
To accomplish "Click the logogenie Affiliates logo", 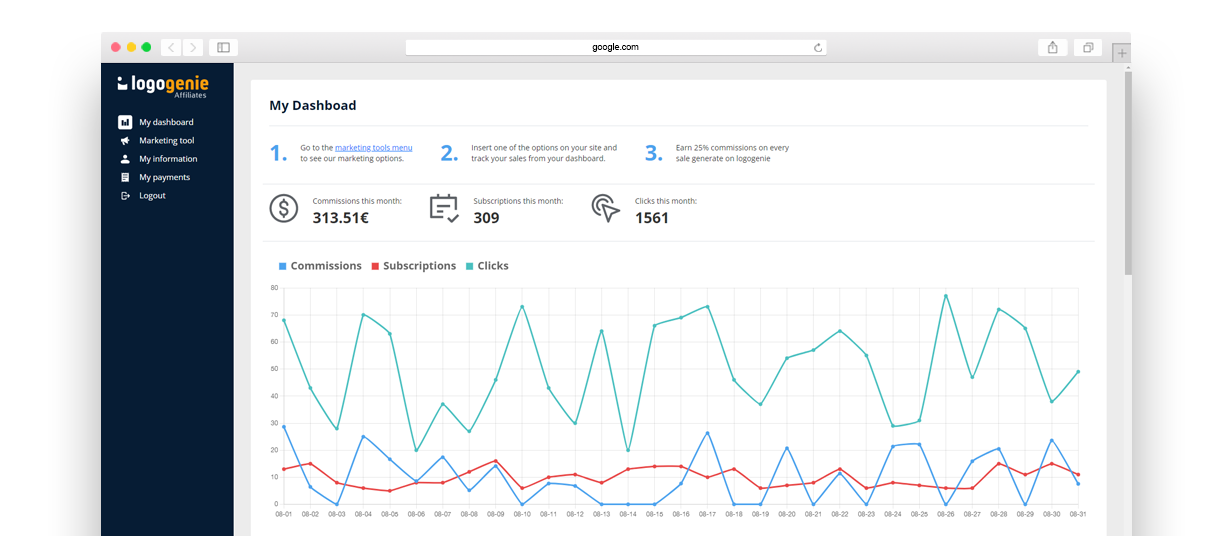I will (163, 86).
